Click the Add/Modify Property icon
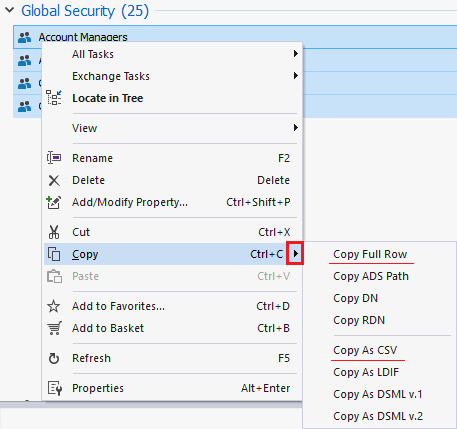 click(x=54, y=202)
